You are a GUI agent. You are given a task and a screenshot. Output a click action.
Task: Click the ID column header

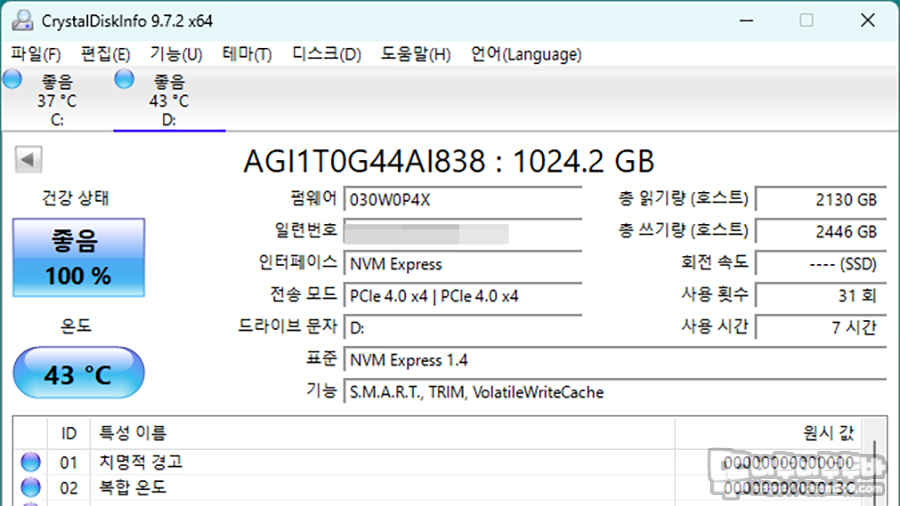[x=69, y=433]
